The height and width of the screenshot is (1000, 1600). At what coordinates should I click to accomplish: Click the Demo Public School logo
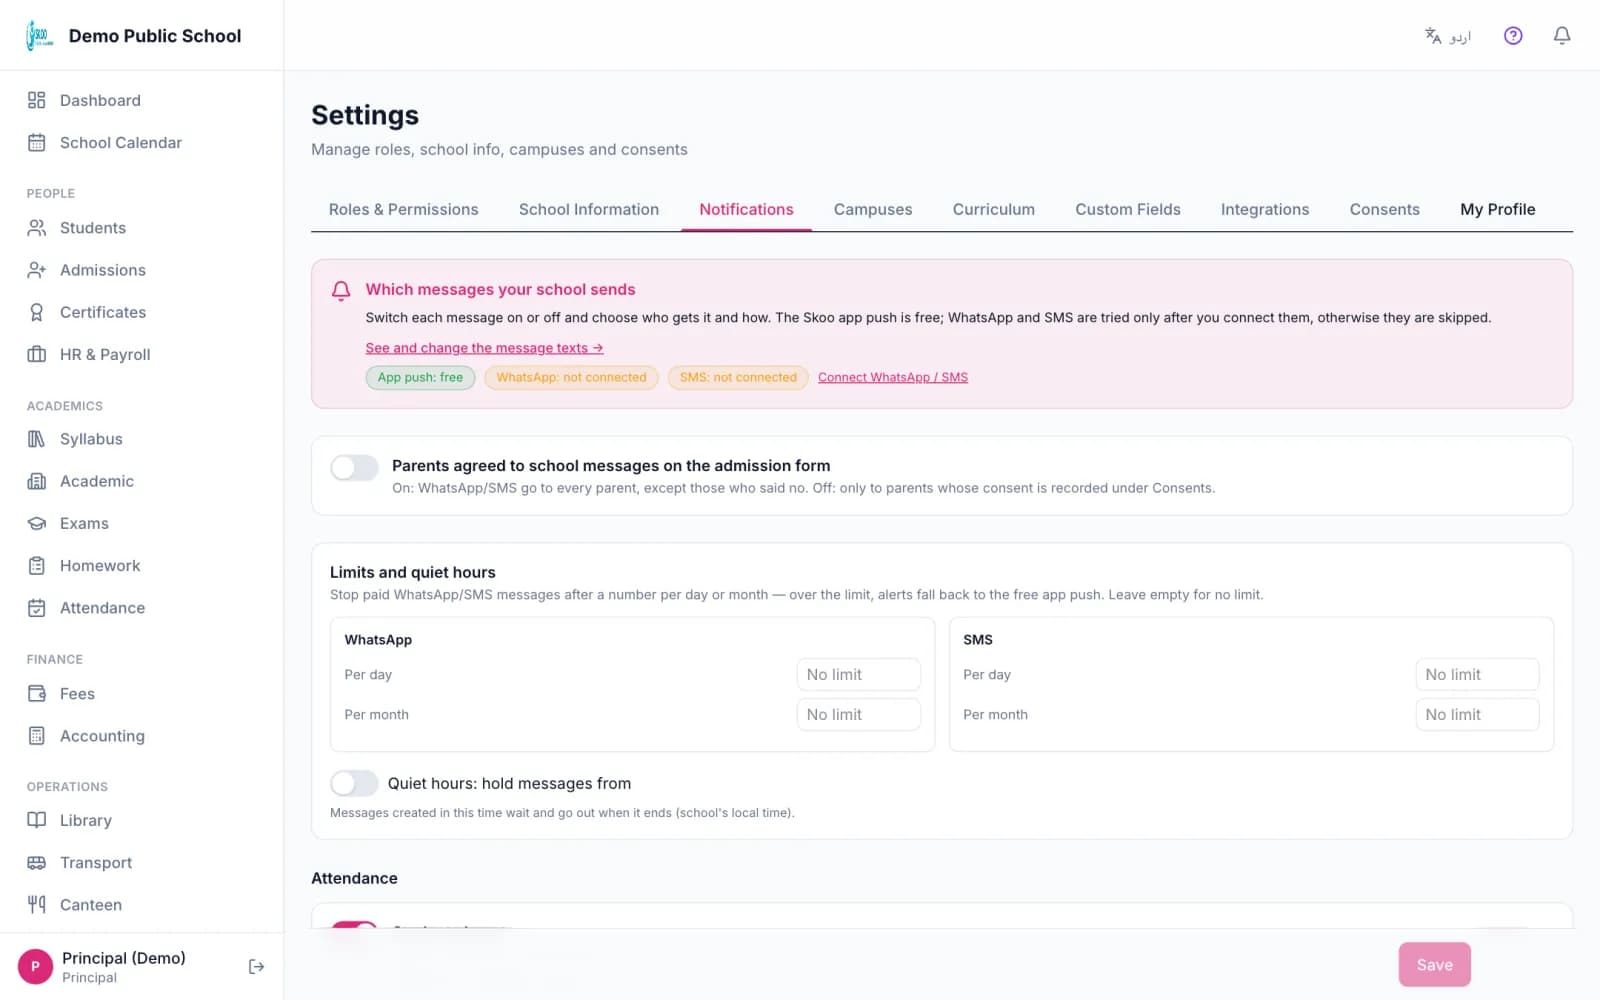coord(39,36)
